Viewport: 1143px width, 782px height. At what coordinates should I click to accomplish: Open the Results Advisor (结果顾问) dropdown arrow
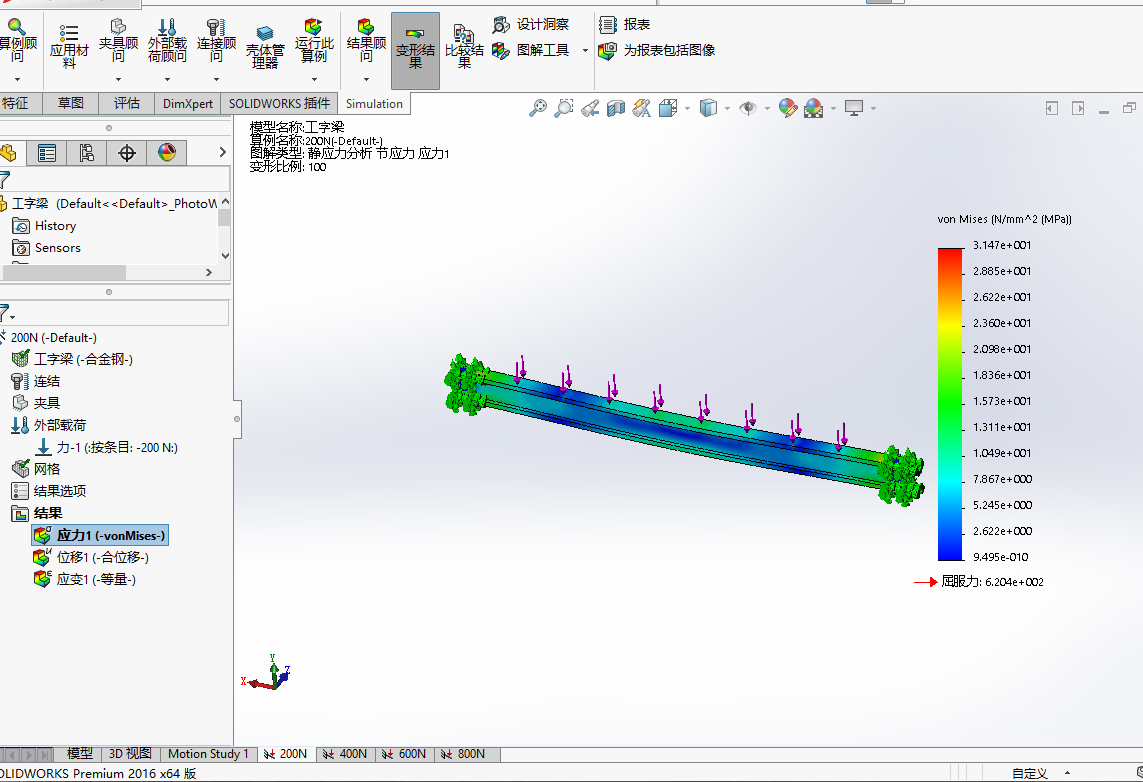click(366, 79)
